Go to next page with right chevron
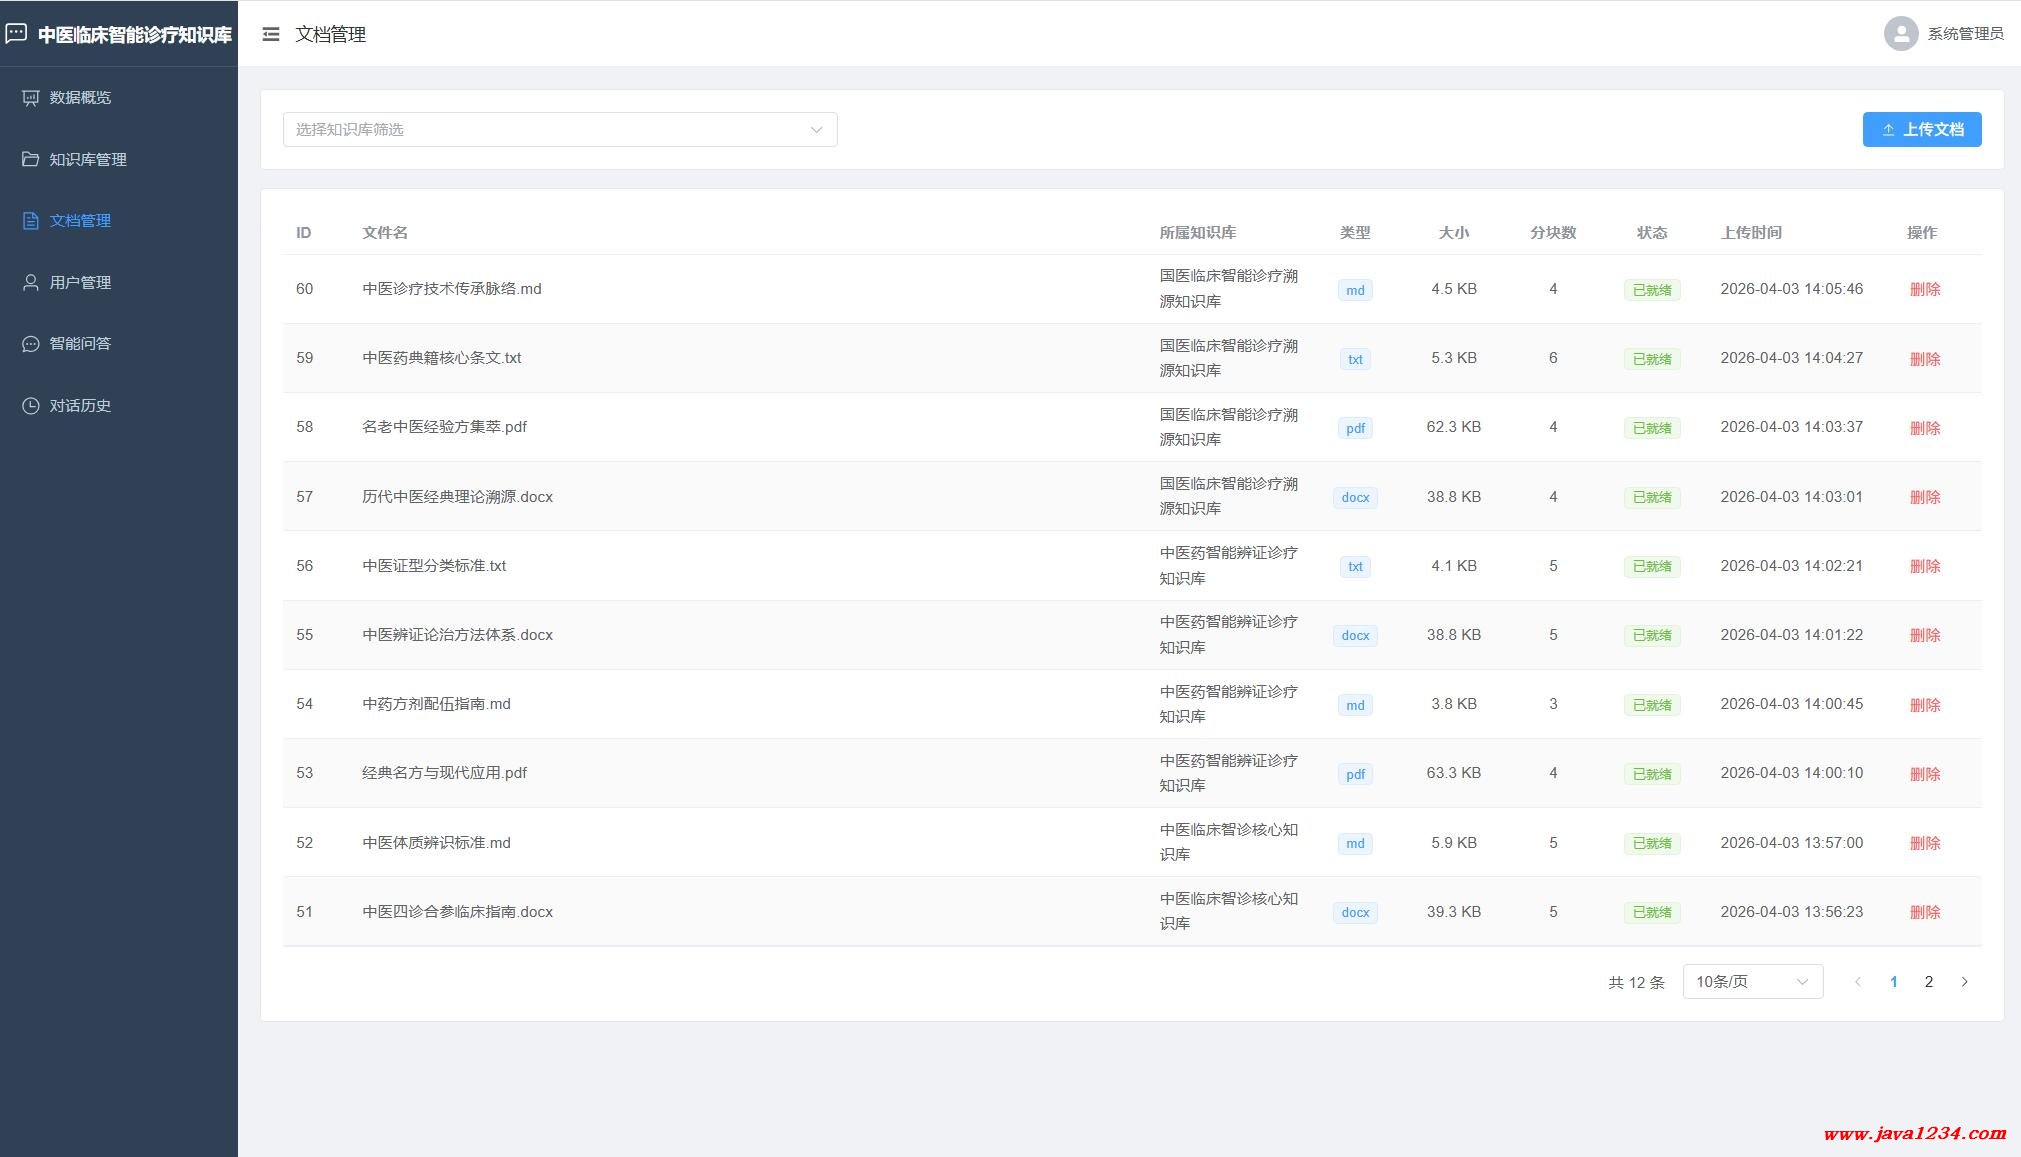This screenshot has height=1157, width=2021. click(1964, 982)
